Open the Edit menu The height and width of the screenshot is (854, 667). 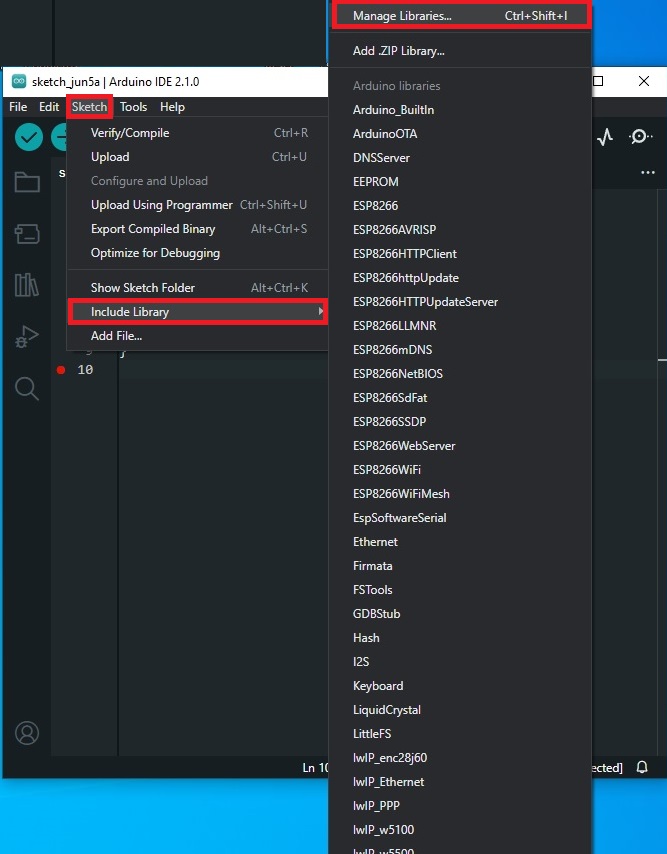tap(48, 107)
